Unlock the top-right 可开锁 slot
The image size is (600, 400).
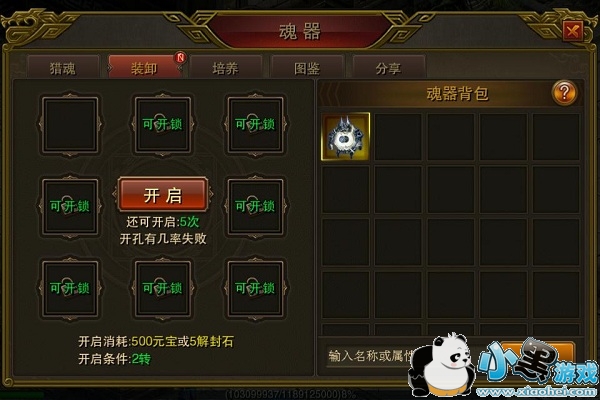coord(255,124)
